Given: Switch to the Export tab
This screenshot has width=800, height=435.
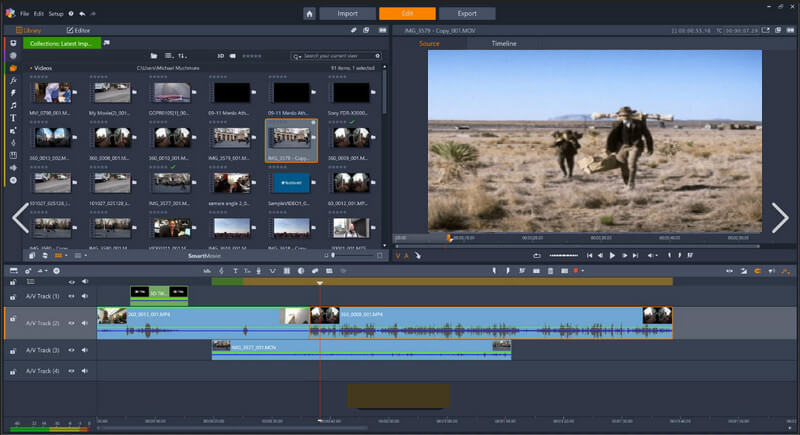Looking at the screenshot, I should [x=467, y=14].
